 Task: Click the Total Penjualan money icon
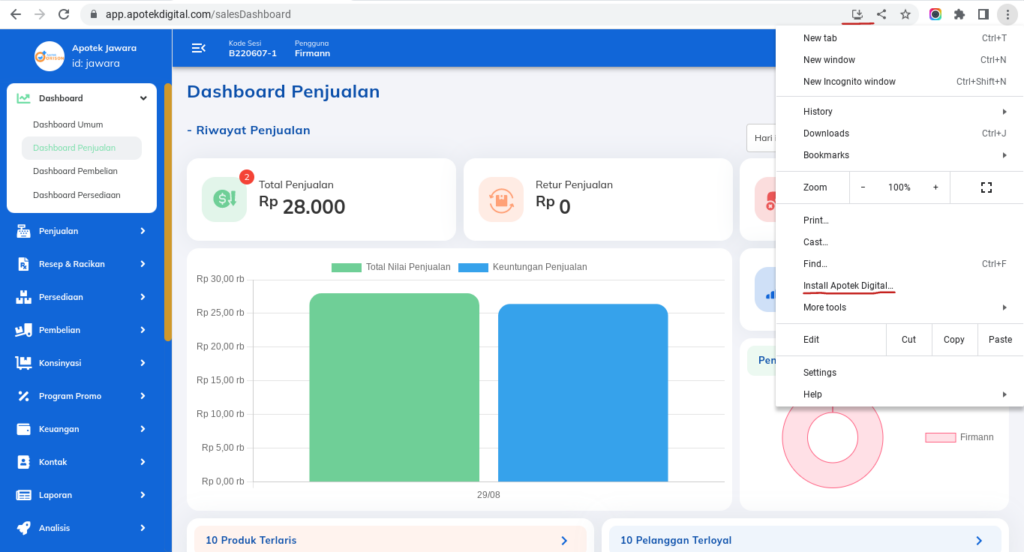224,199
